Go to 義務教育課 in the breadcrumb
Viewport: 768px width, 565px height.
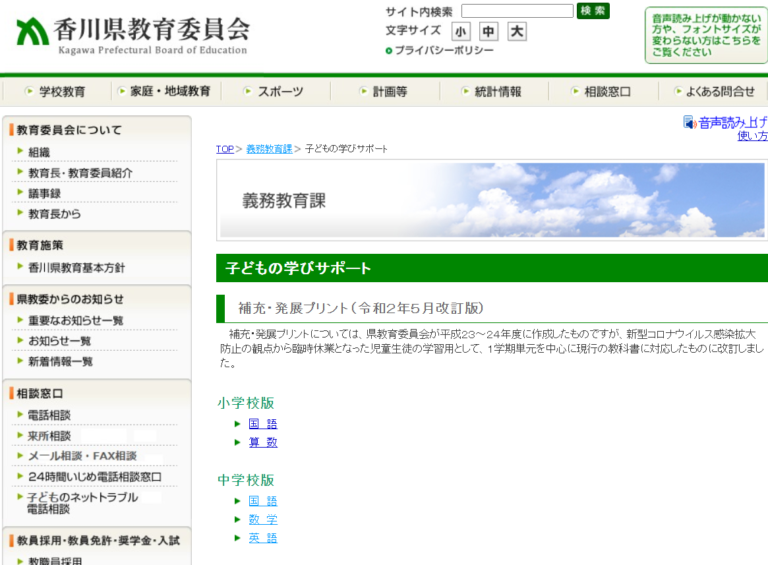pos(269,149)
